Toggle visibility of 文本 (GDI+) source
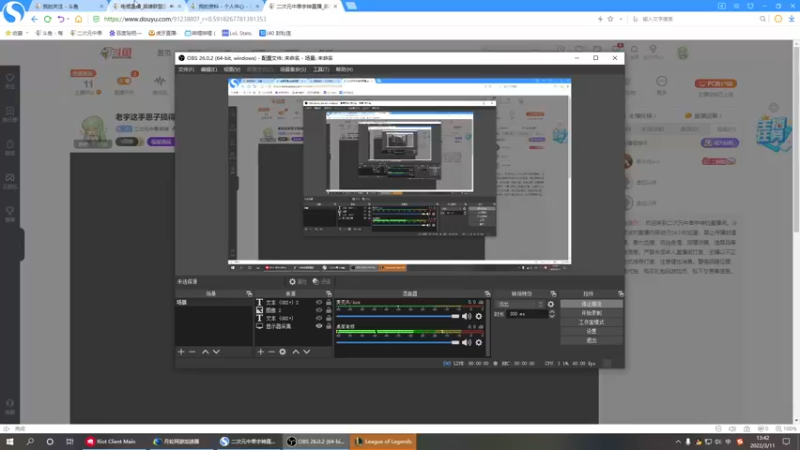800x450 pixels. (319, 318)
